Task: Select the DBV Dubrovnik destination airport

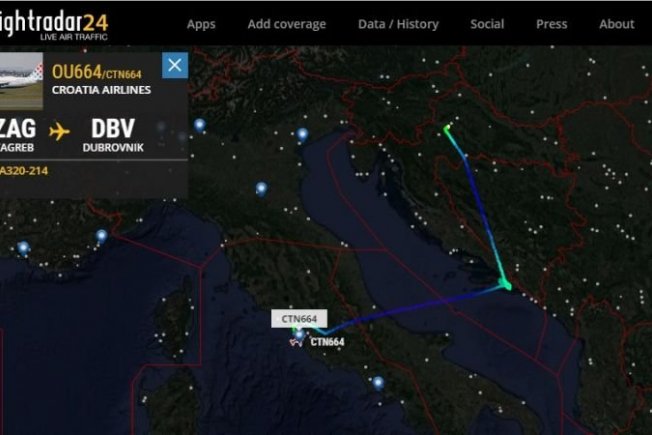Action: pos(113,135)
